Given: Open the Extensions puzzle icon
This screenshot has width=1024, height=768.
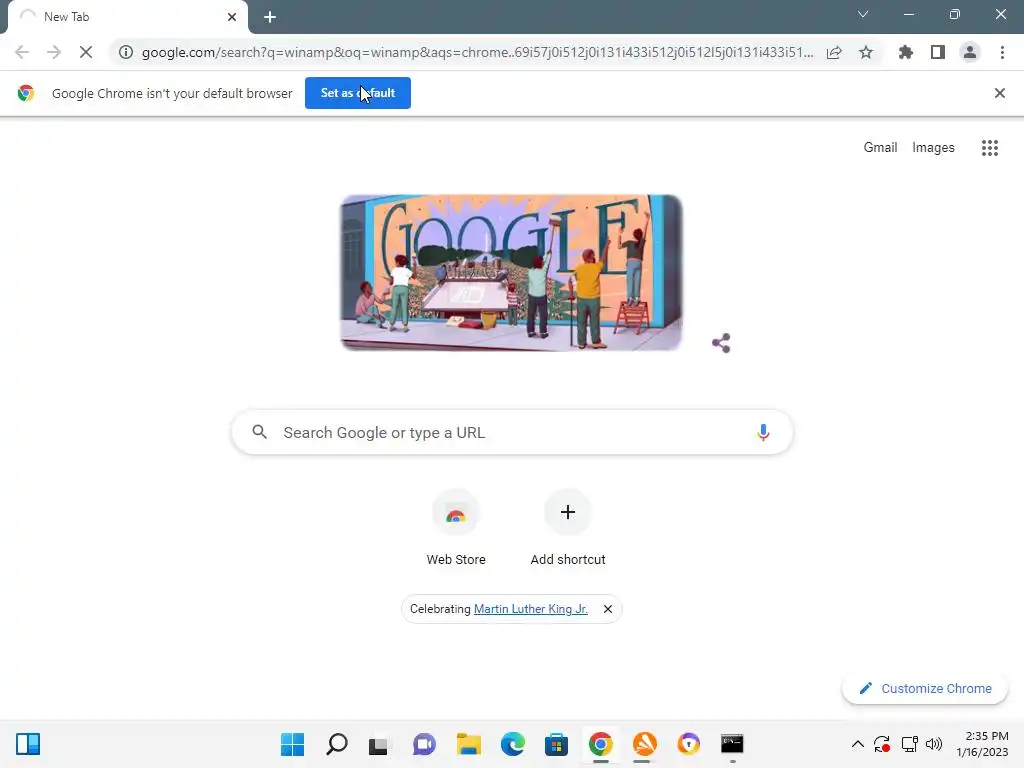Looking at the screenshot, I should tap(906, 52).
